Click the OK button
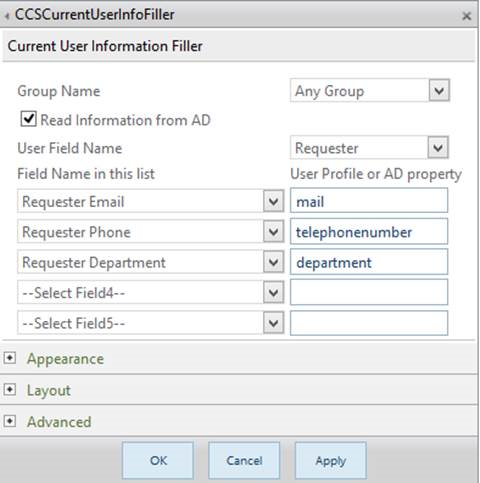This screenshot has width=480, height=483. (x=158, y=460)
